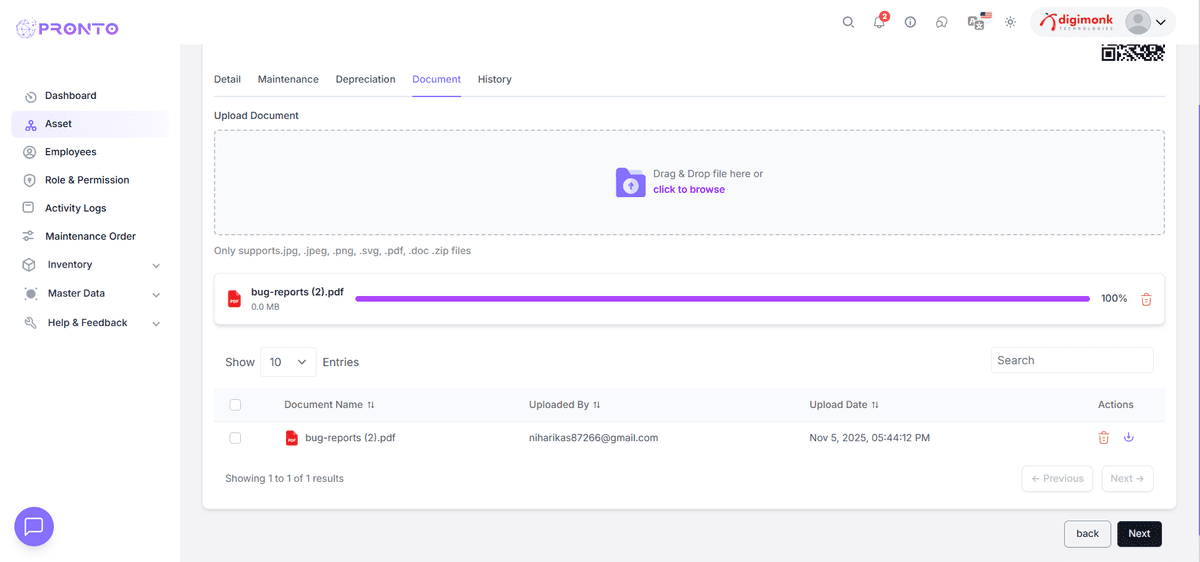Click the trash icon in Actions column

point(1104,437)
